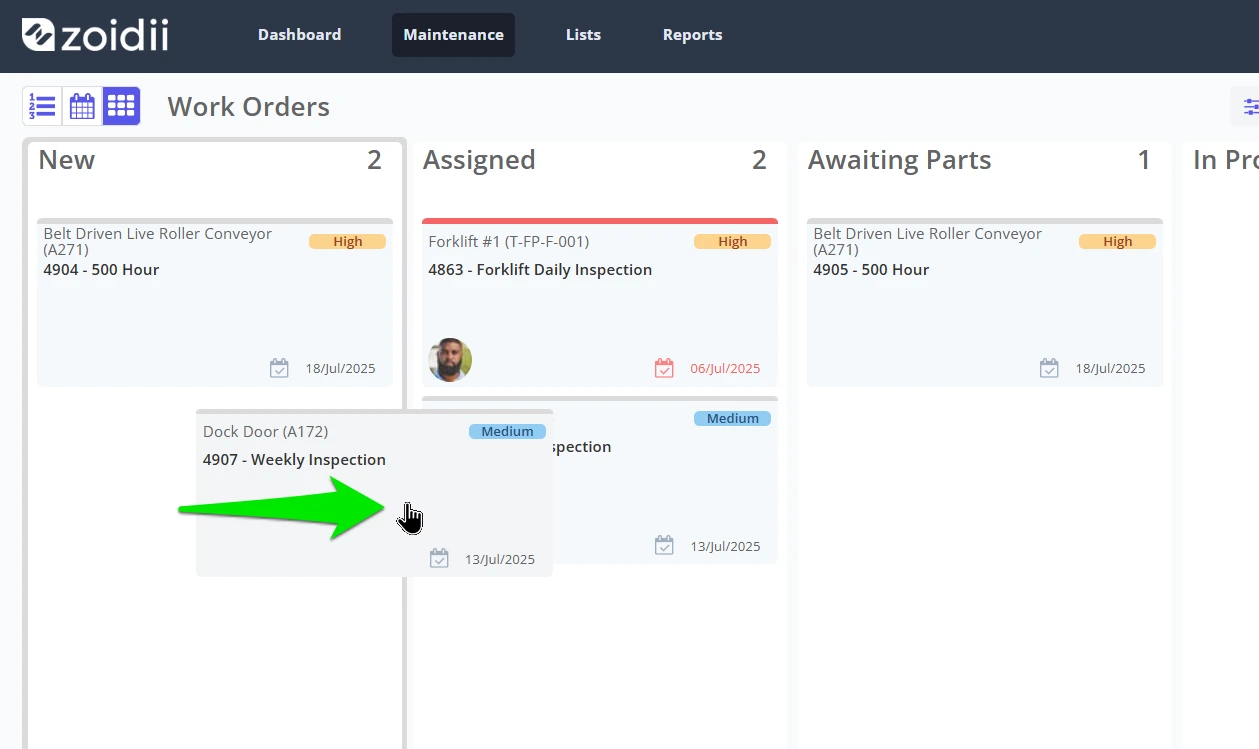Click the New column header
Image resolution: width=1259 pixels, height=749 pixels.
tap(67, 160)
